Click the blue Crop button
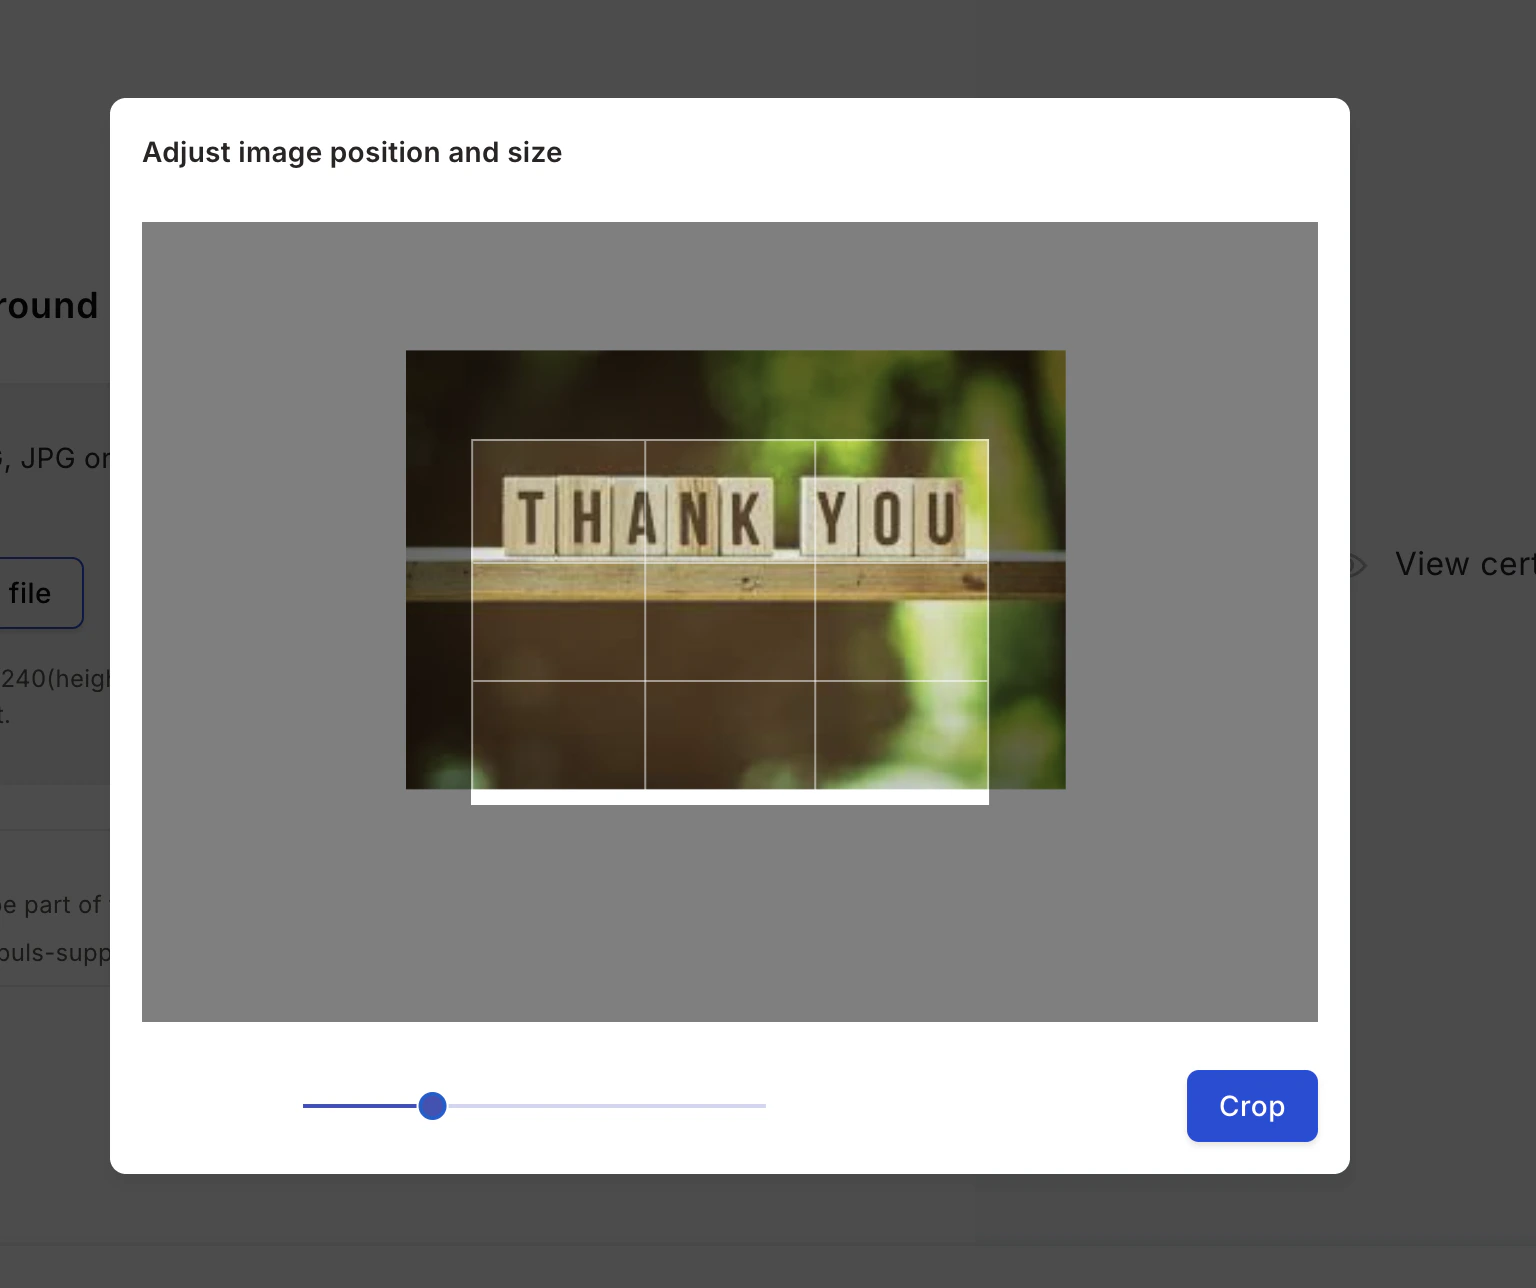 click(x=1251, y=1106)
